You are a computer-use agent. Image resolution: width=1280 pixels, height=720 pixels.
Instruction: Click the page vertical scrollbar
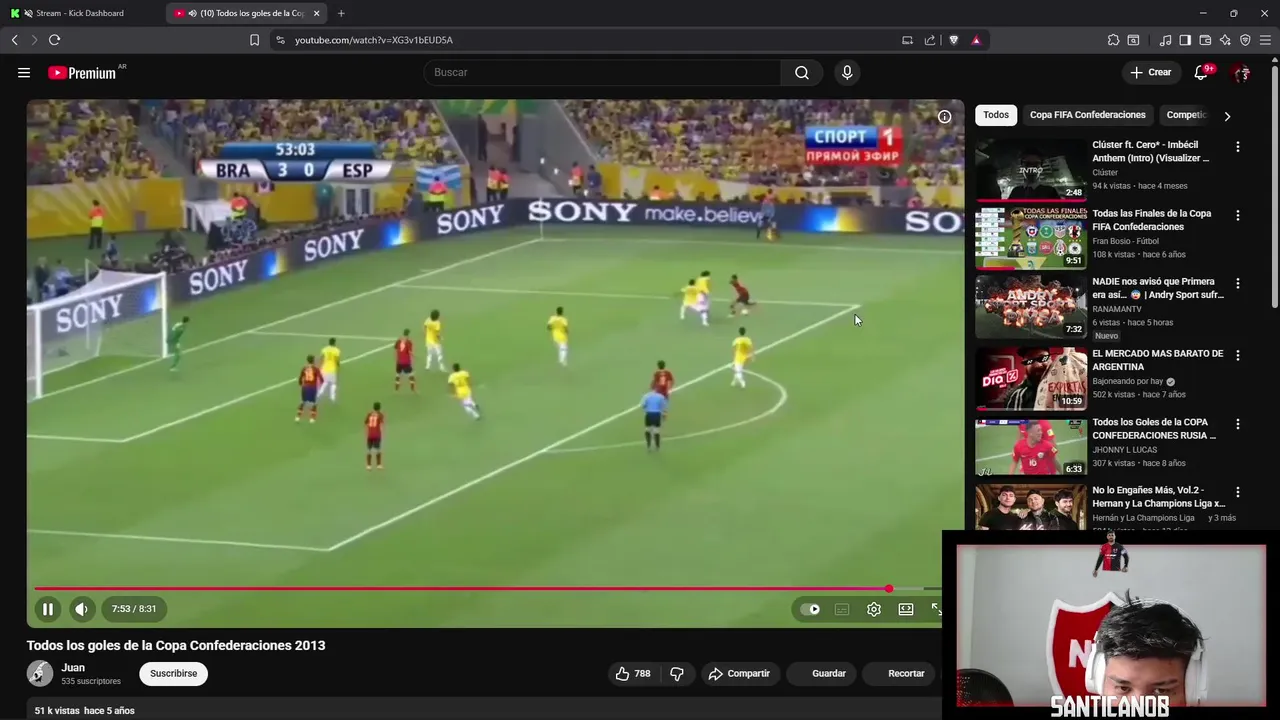[x=1275, y=185]
